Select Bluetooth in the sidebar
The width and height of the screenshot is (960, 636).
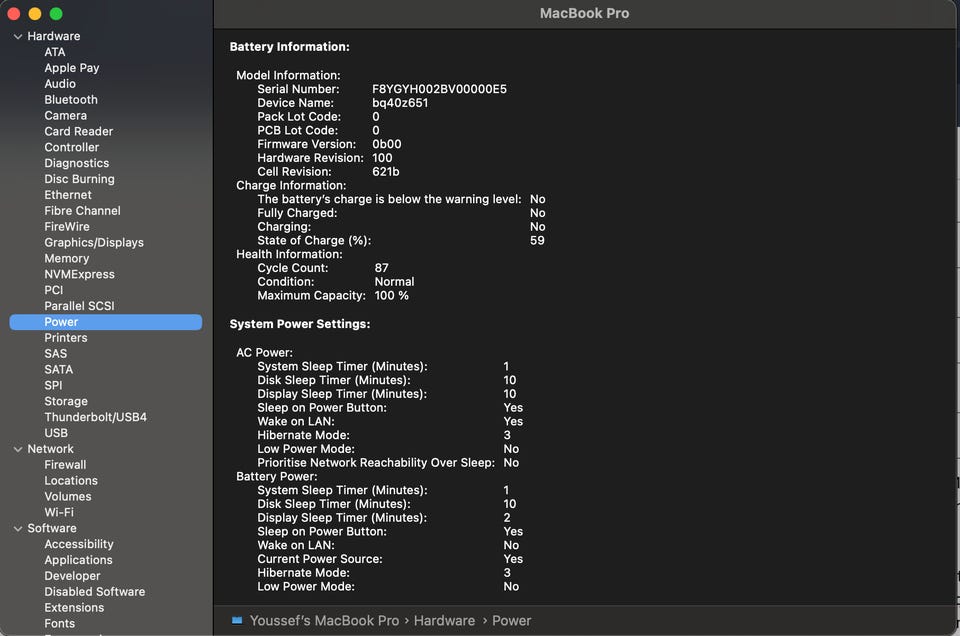point(71,100)
